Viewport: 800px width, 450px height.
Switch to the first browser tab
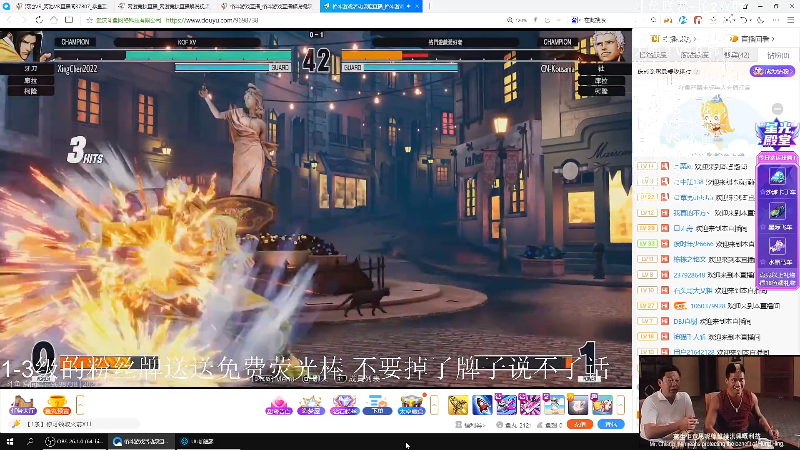click(61, 6)
